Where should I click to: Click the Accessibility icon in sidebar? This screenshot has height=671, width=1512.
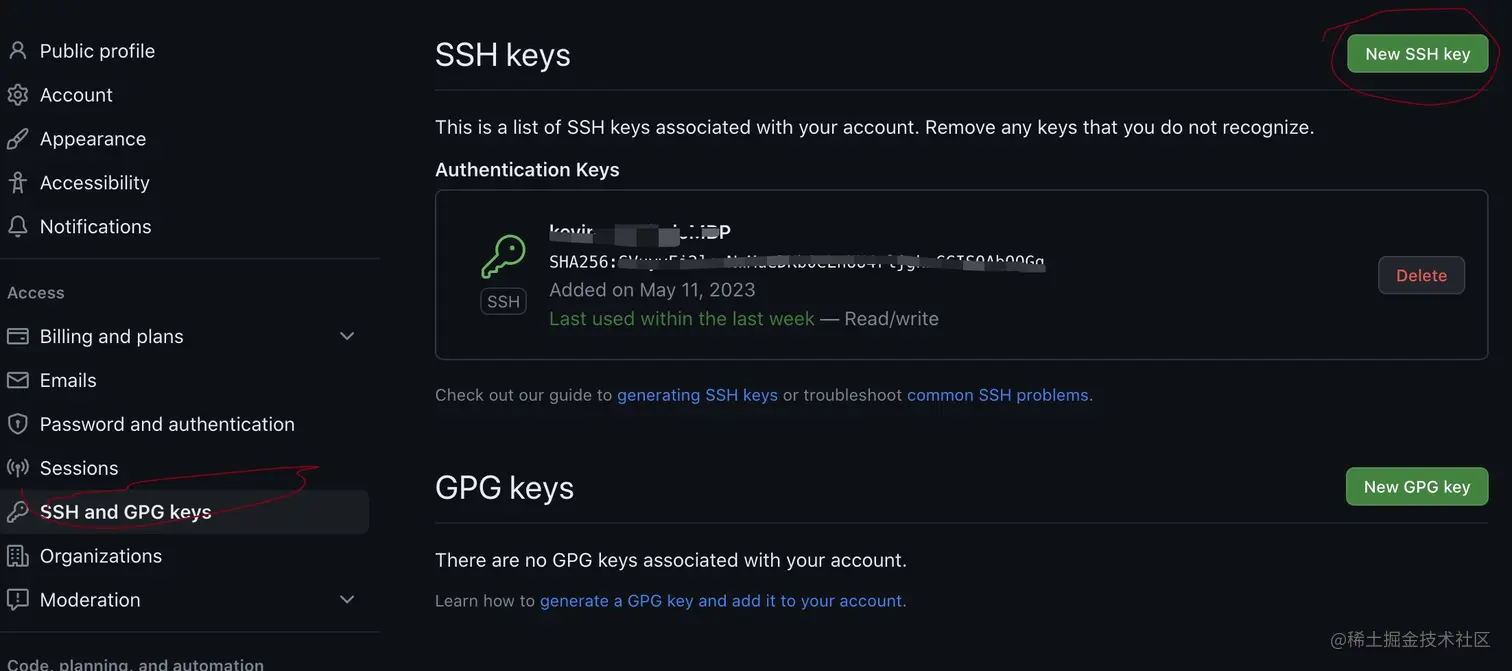click(17, 182)
